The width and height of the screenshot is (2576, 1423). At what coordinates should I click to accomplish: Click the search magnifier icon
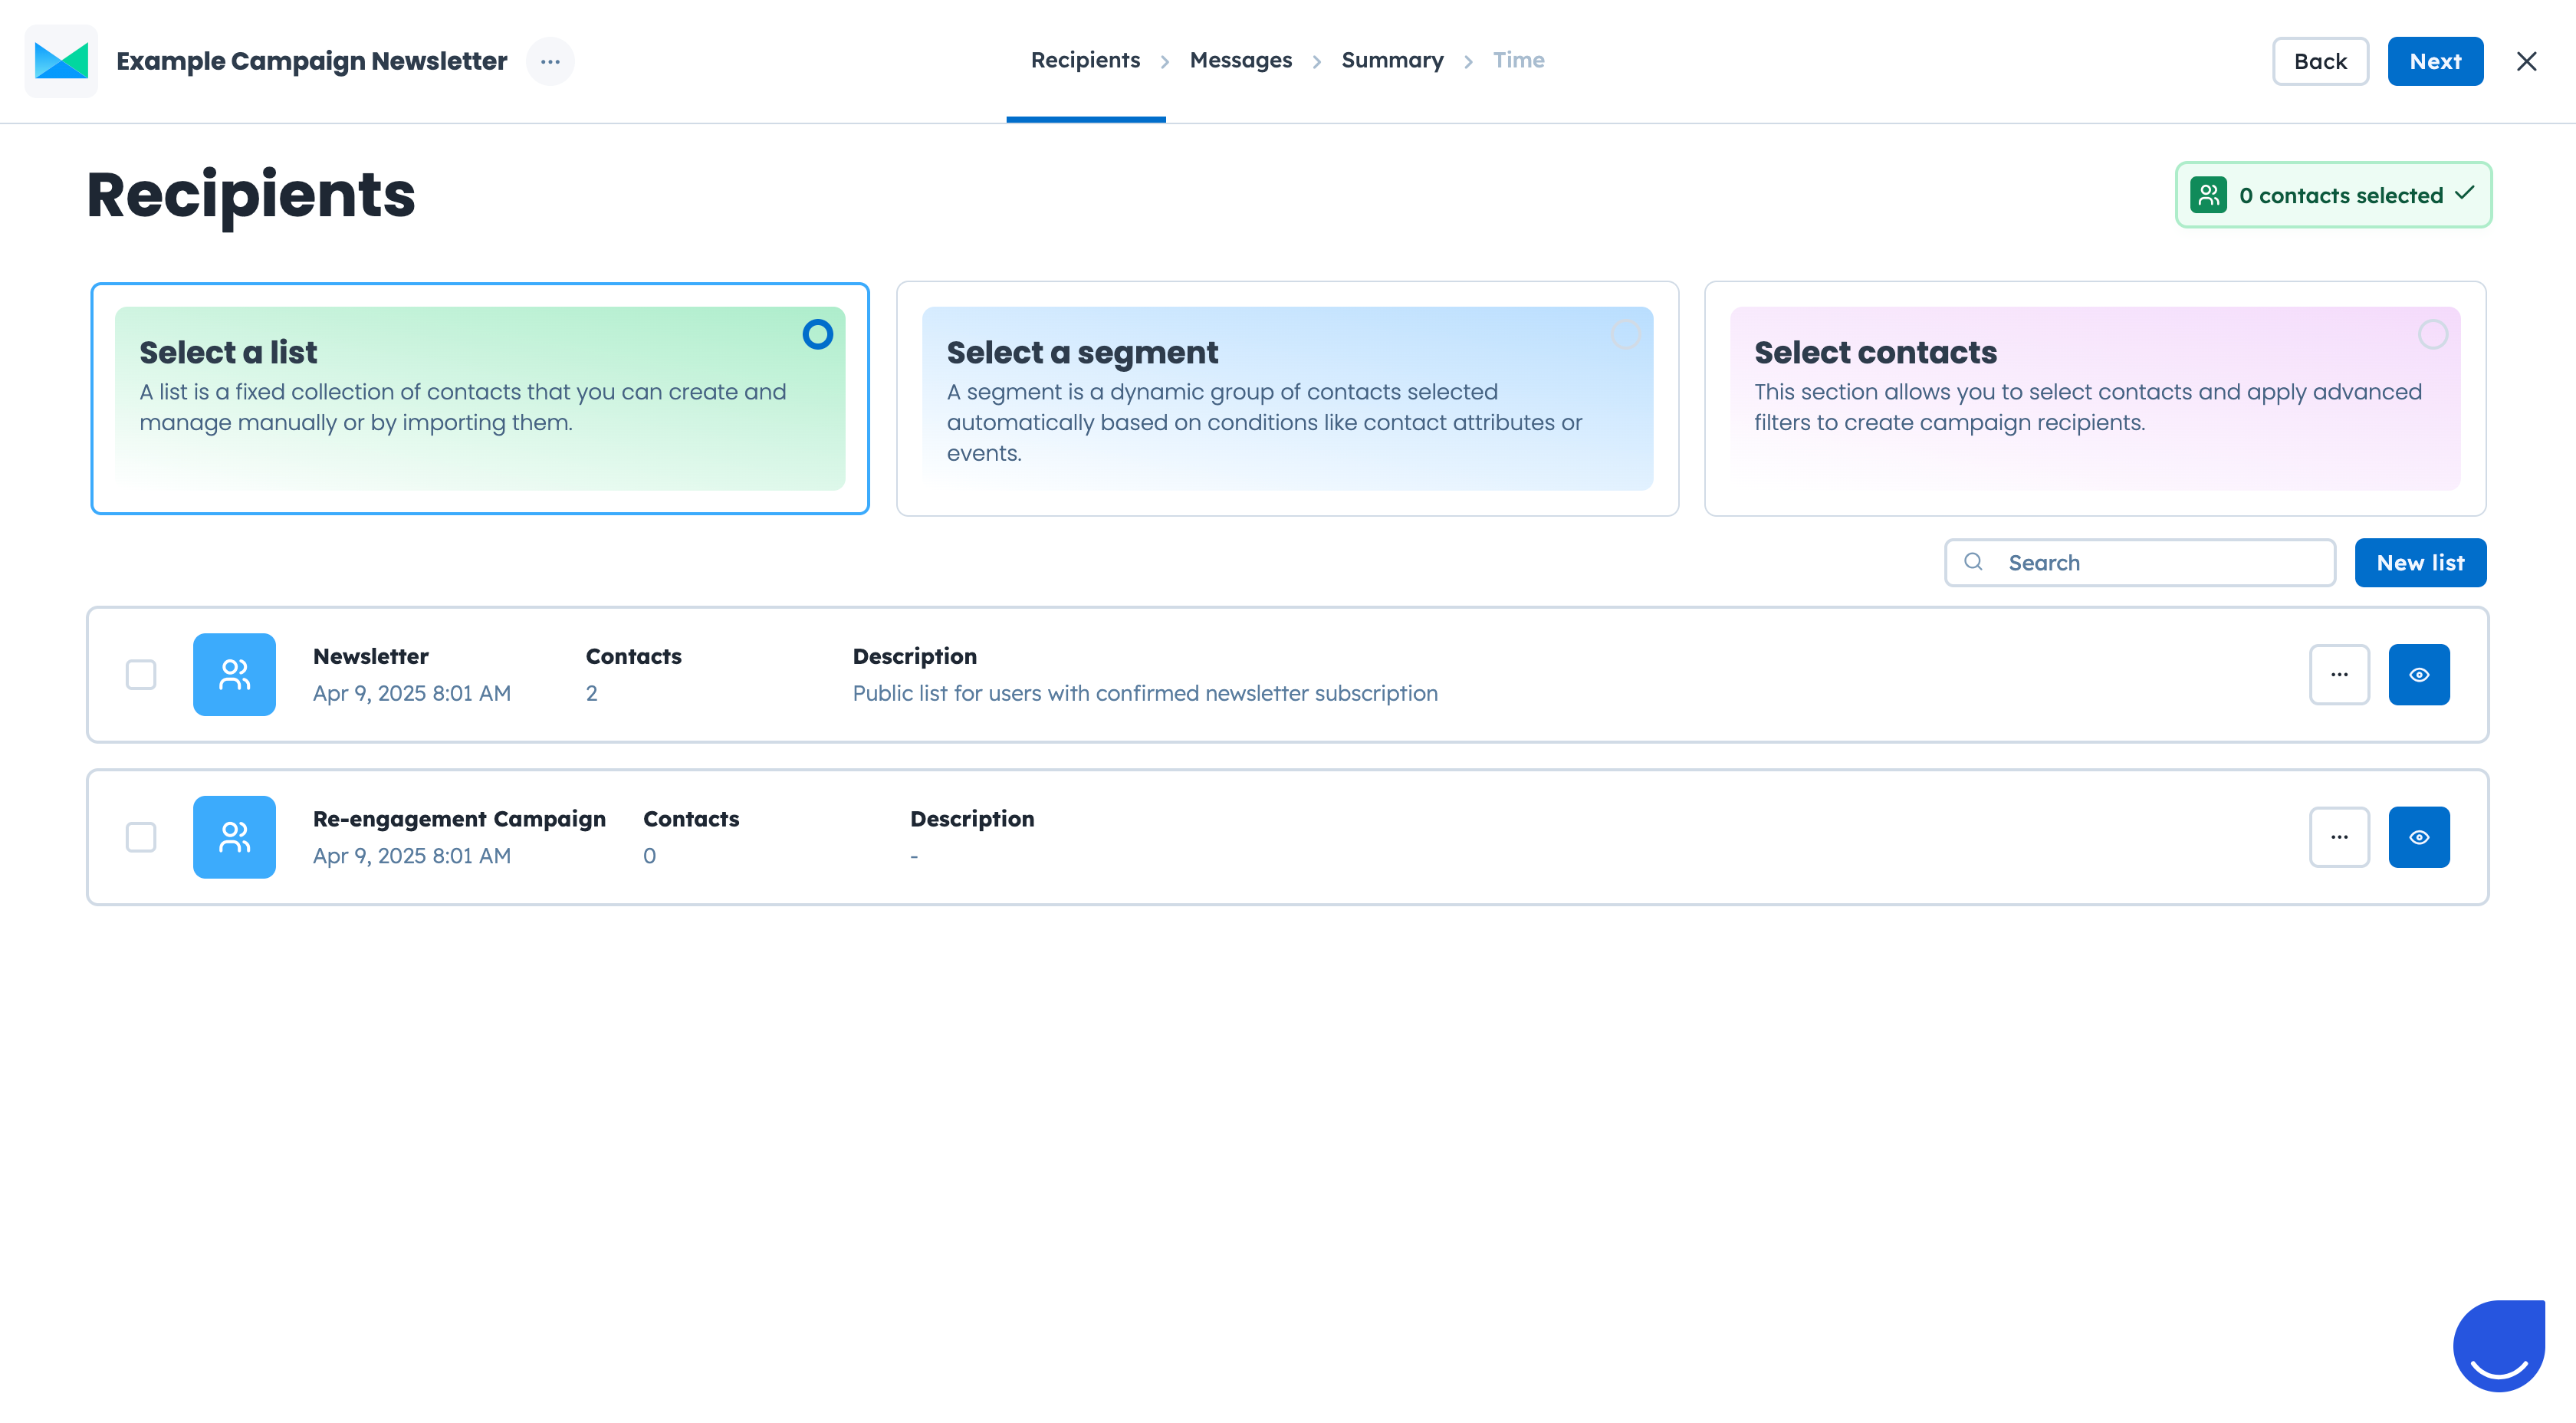1972,562
